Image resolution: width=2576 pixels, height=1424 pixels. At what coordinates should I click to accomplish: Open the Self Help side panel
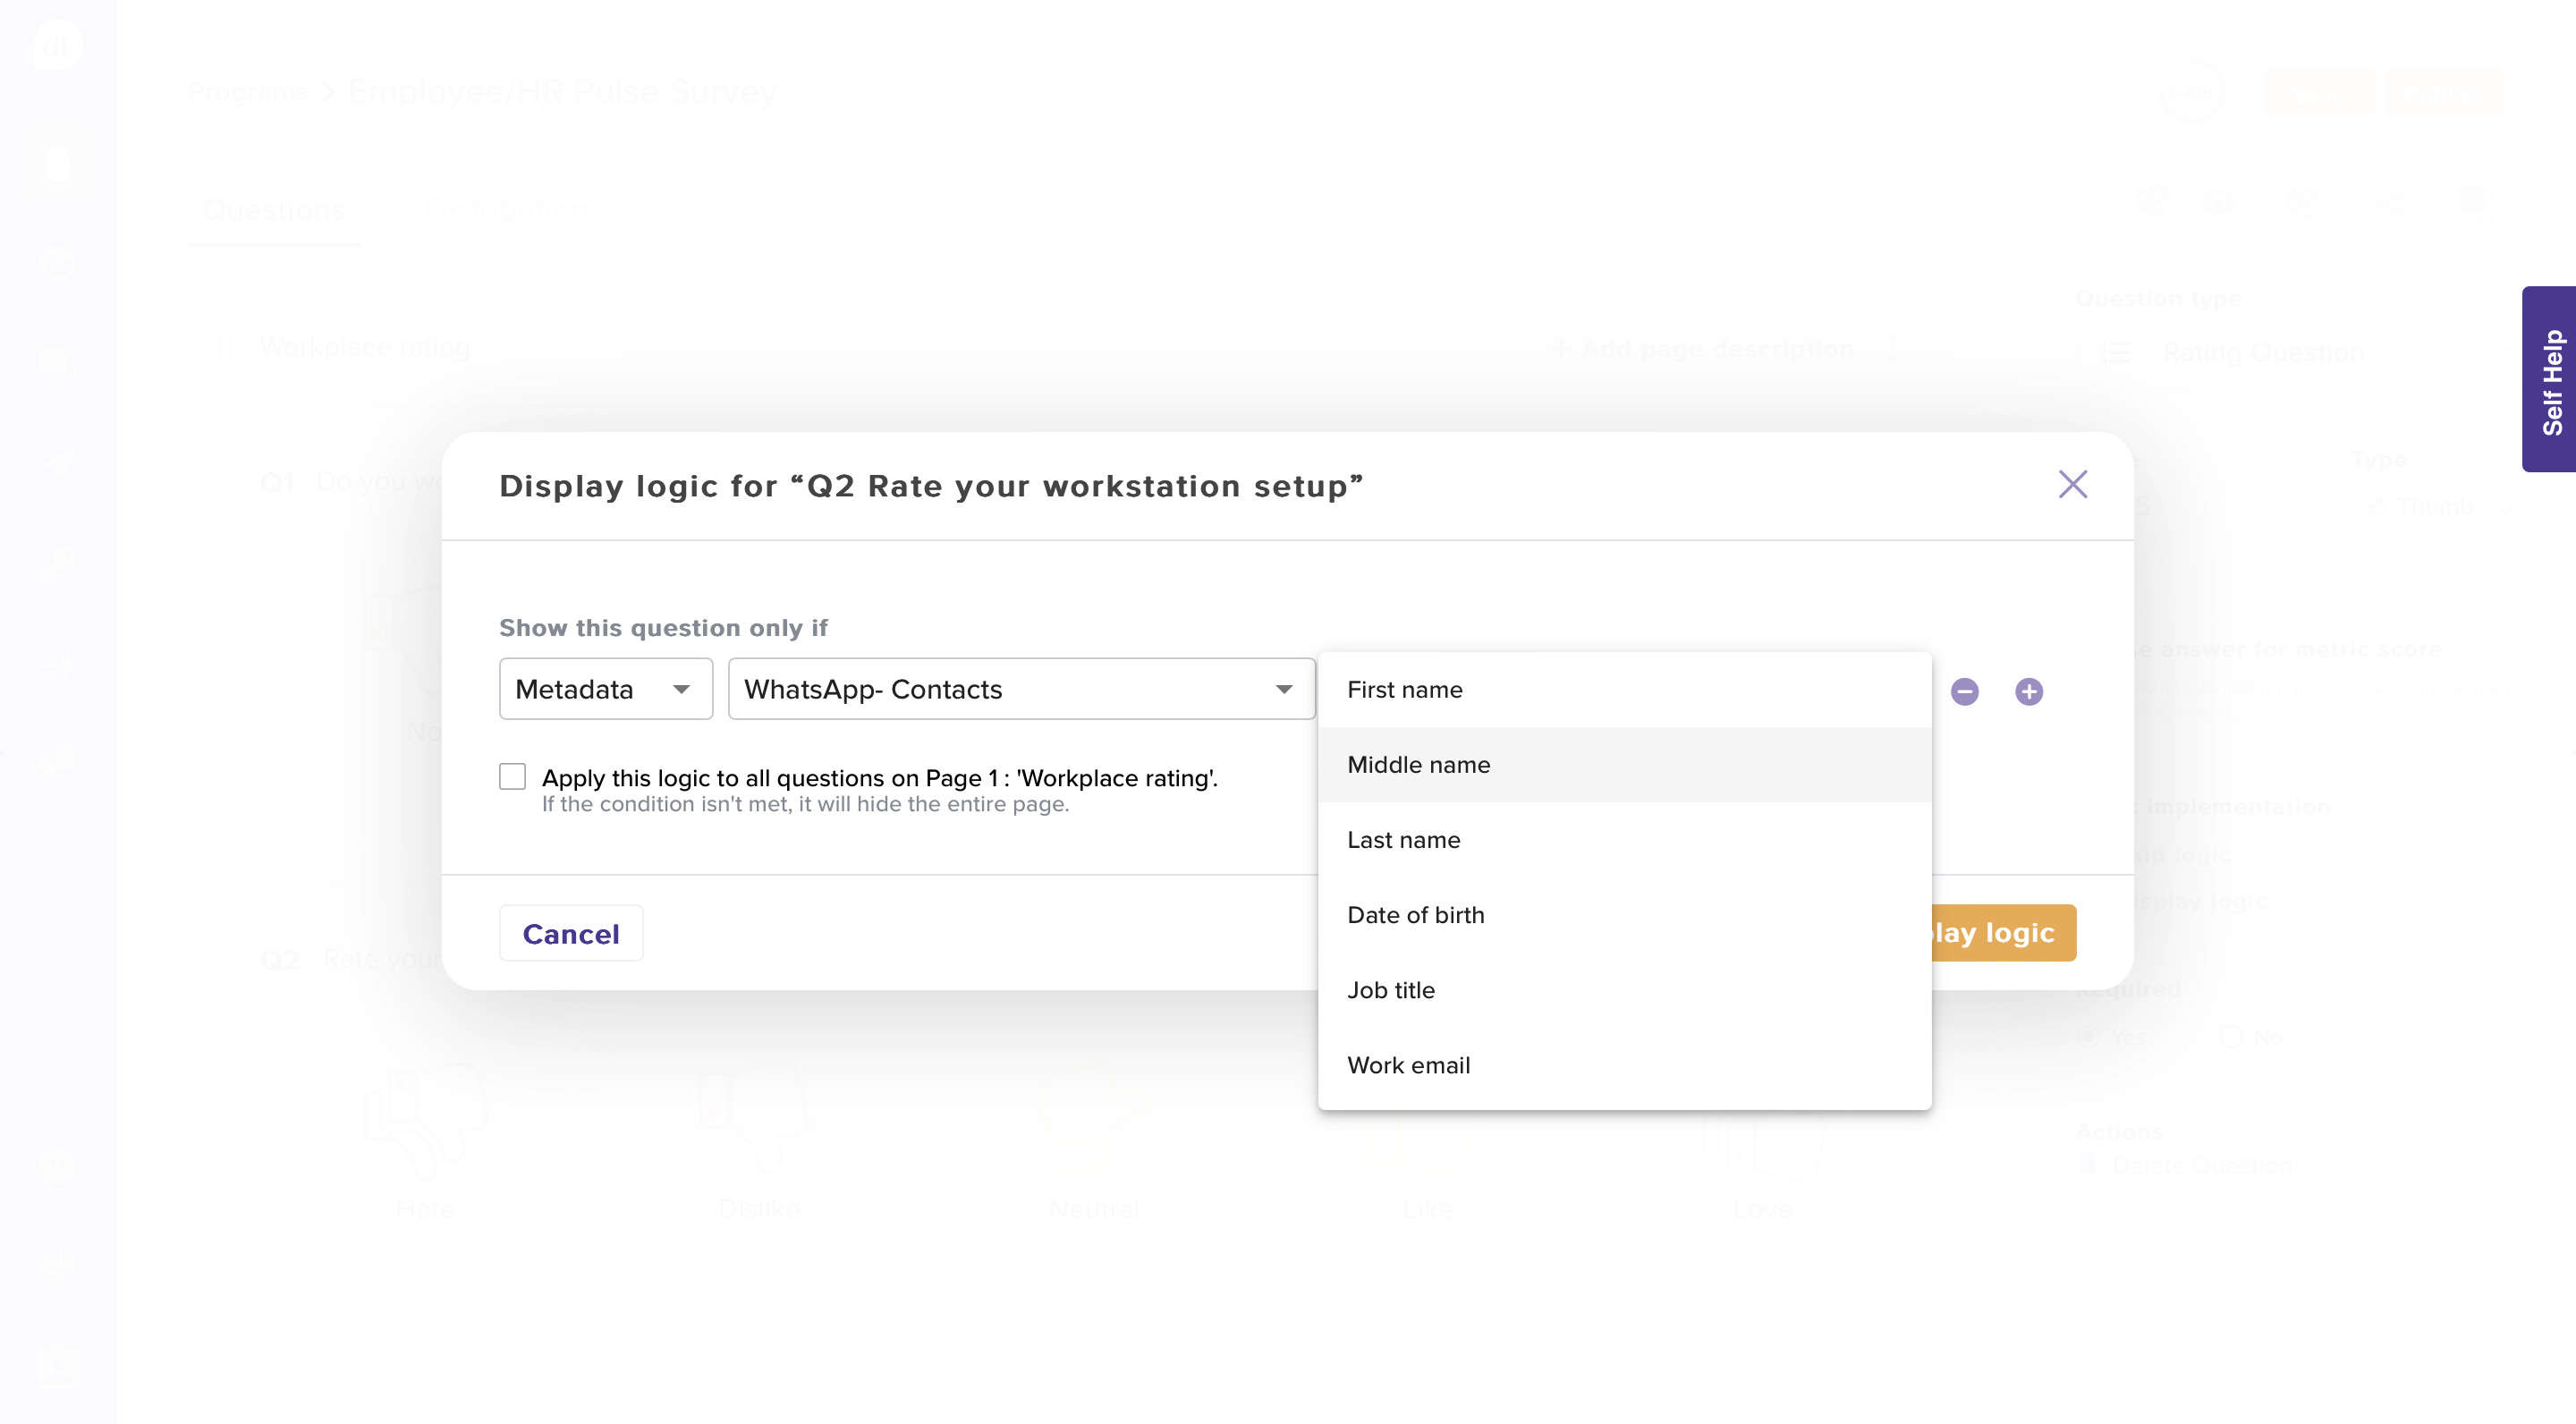coord(2551,380)
